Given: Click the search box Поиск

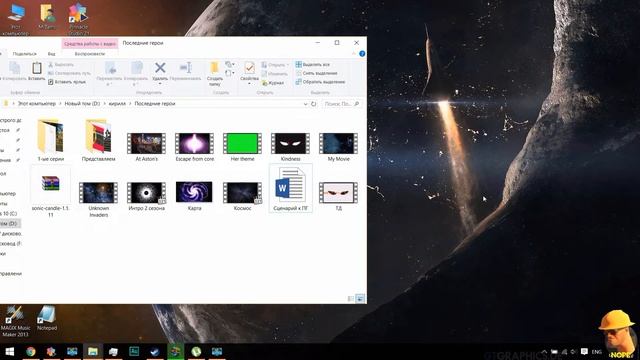Looking at the screenshot, I should tap(342, 104).
